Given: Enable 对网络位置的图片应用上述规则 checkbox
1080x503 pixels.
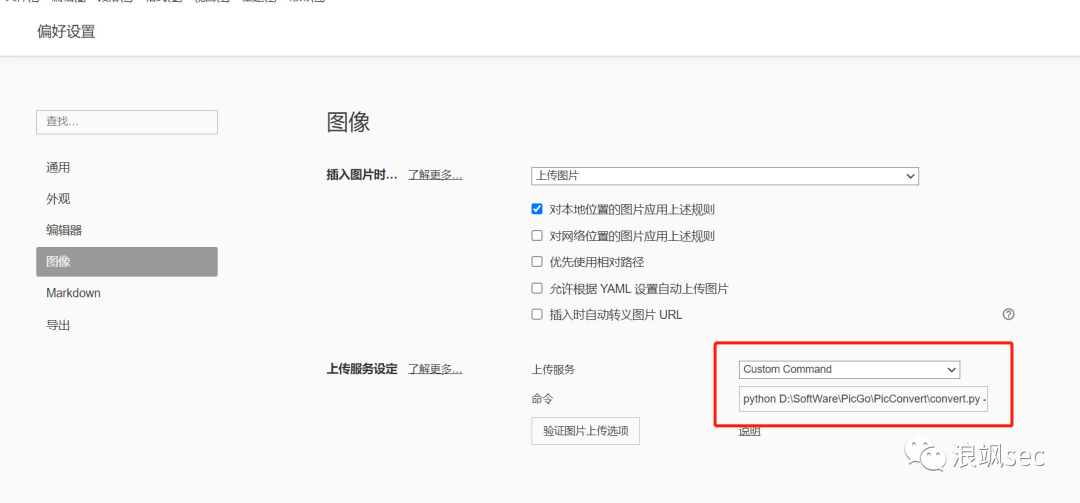Looking at the screenshot, I should click(x=537, y=236).
